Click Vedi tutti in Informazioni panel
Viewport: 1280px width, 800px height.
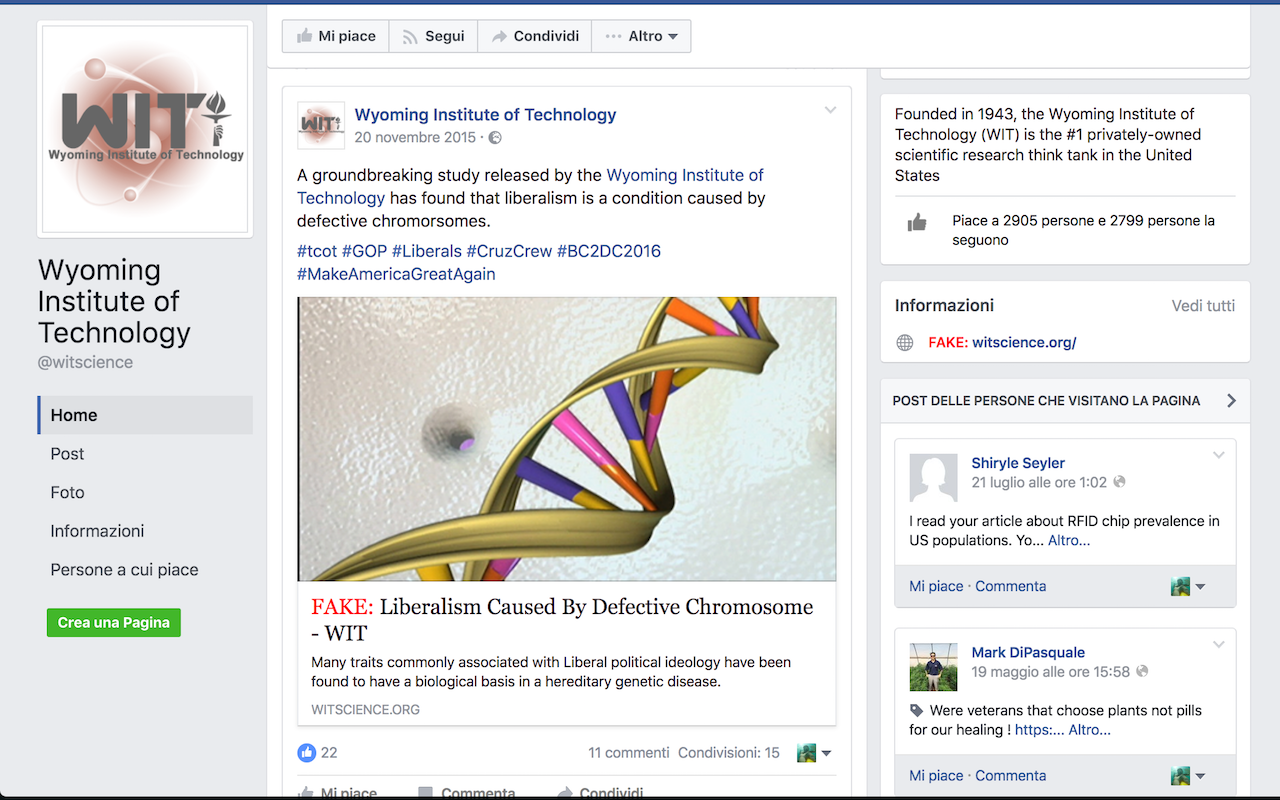point(1203,306)
